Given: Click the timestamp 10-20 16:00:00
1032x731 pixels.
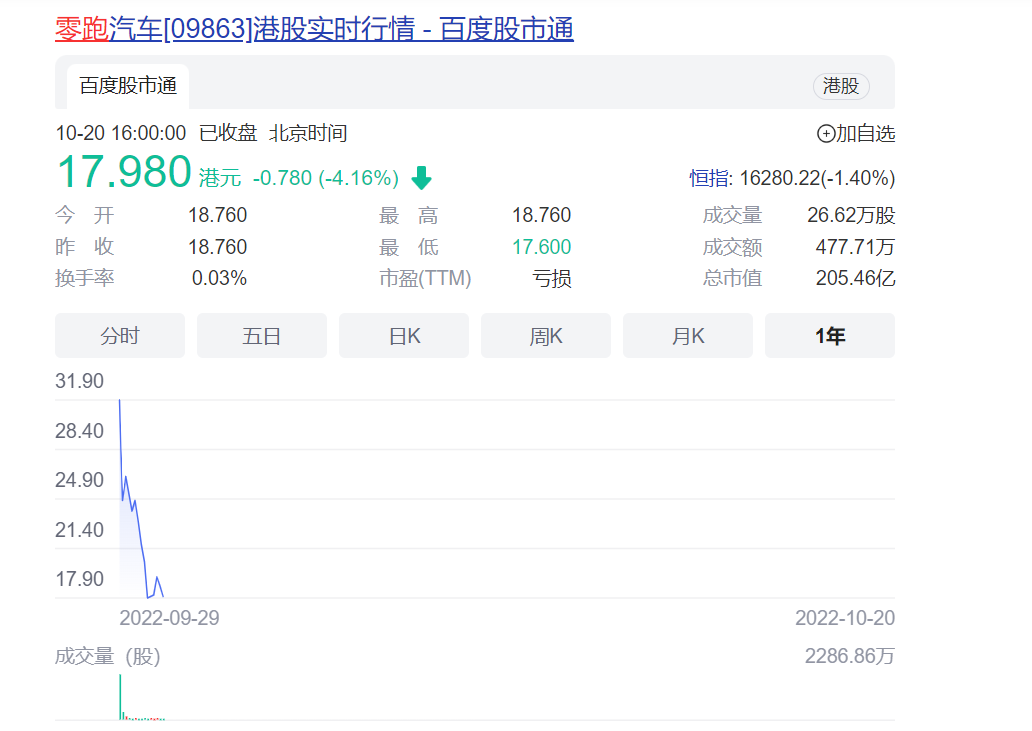Looking at the screenshot, I should tap(120, 134).
